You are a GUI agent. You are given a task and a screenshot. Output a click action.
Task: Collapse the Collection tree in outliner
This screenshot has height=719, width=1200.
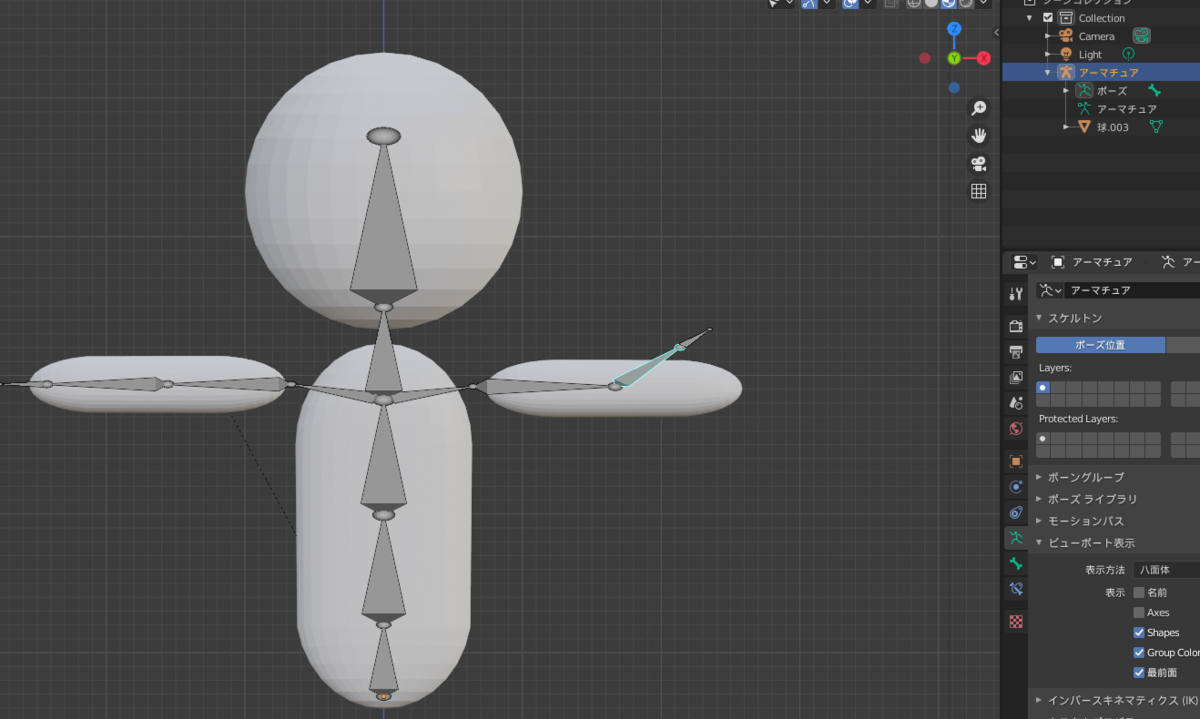coord(1029,18)
